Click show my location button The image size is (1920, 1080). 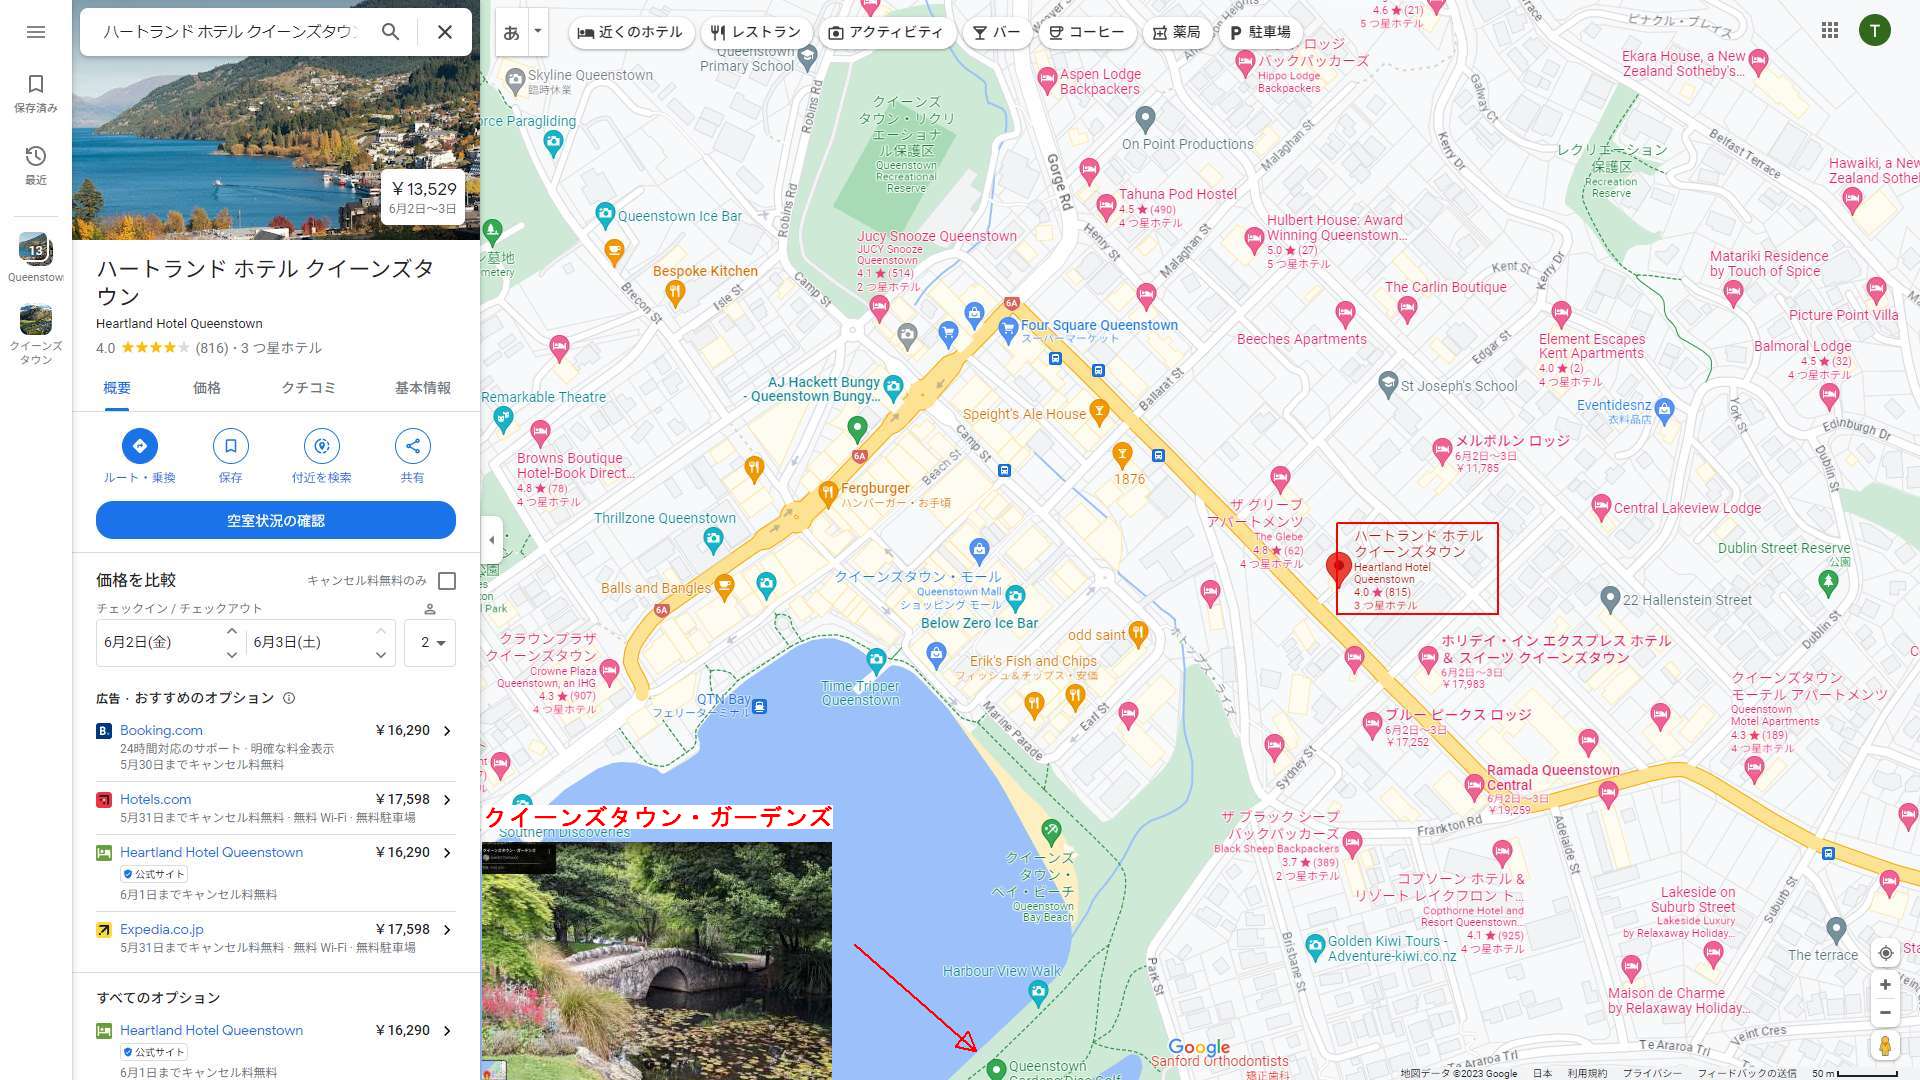[x=1885, y=953]
